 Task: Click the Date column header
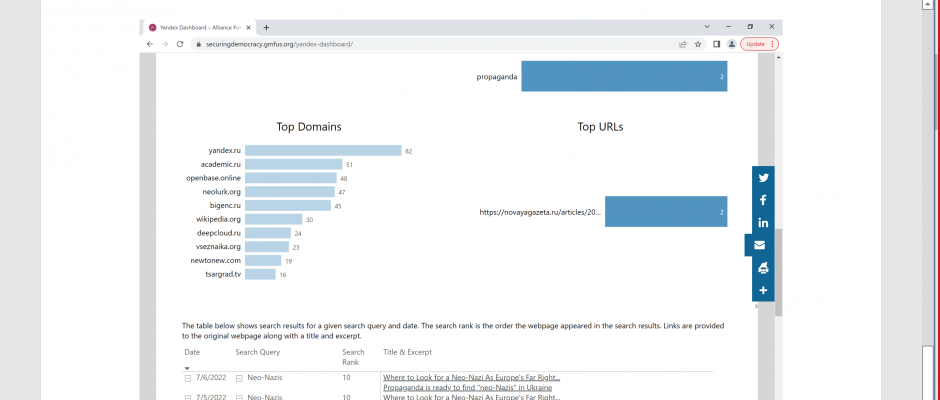[192, 352]
